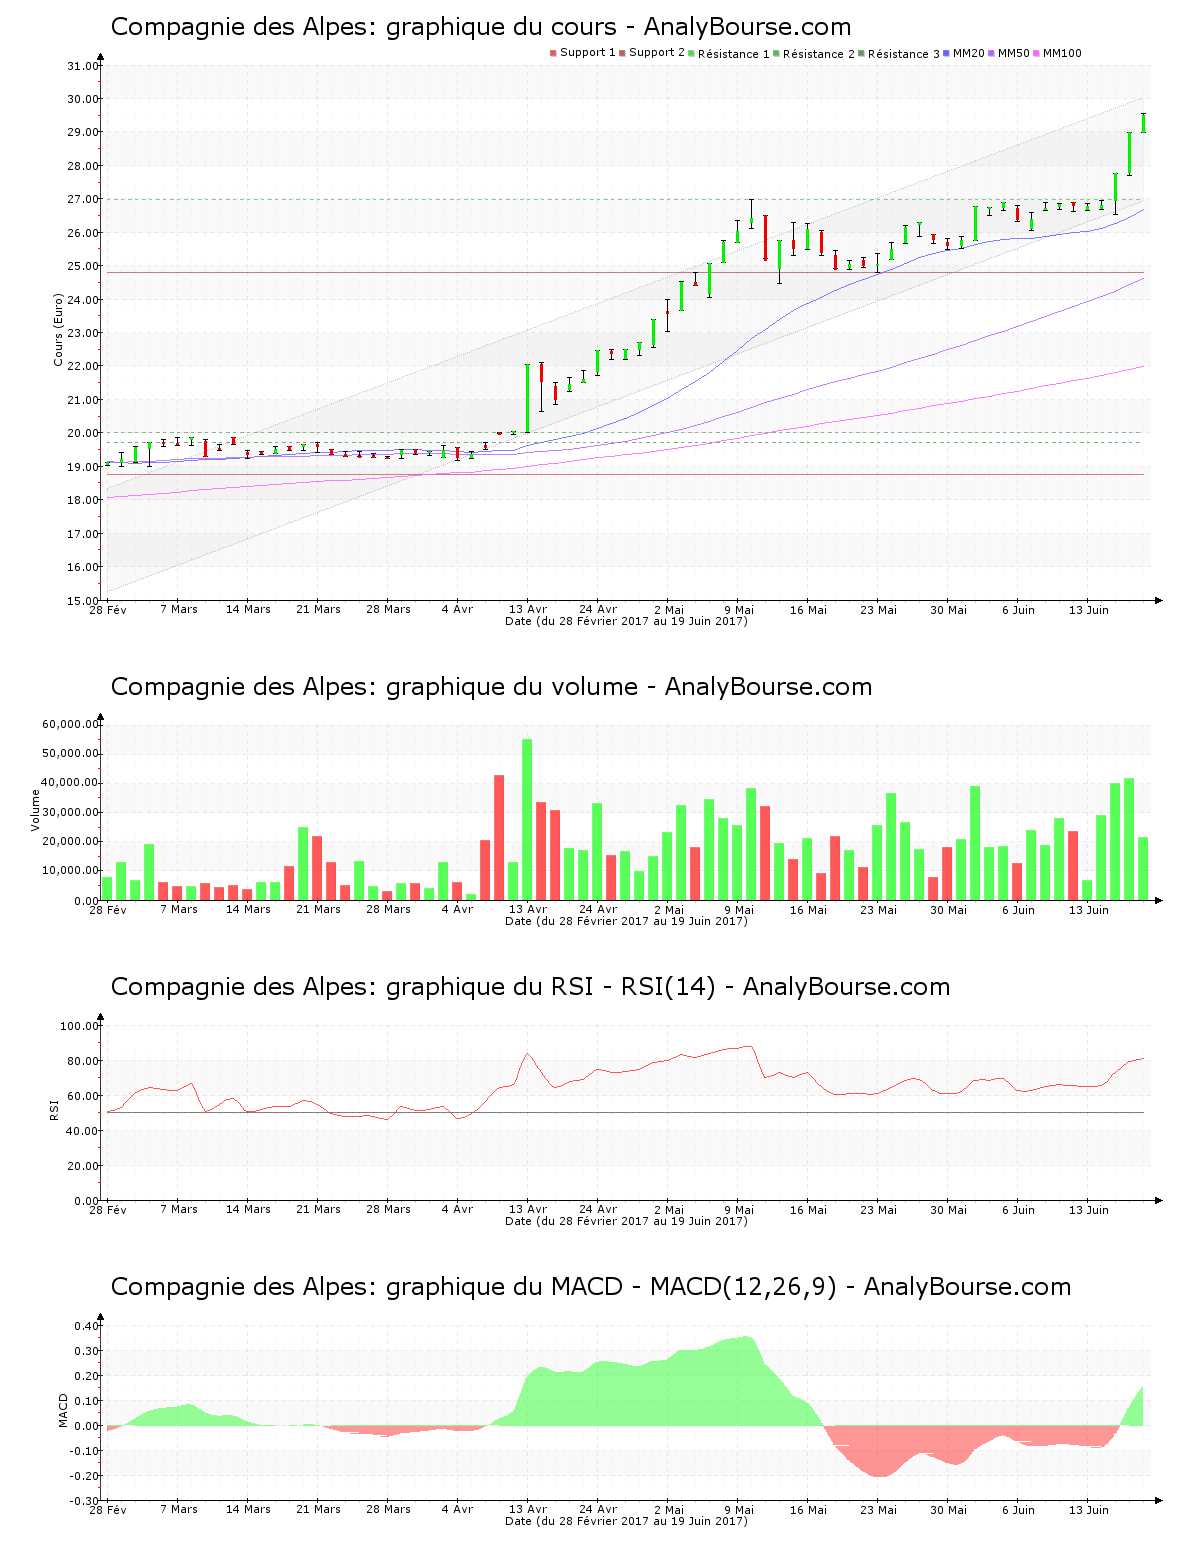Click the 60,000.00 value on volume axis

pos(70,724)
